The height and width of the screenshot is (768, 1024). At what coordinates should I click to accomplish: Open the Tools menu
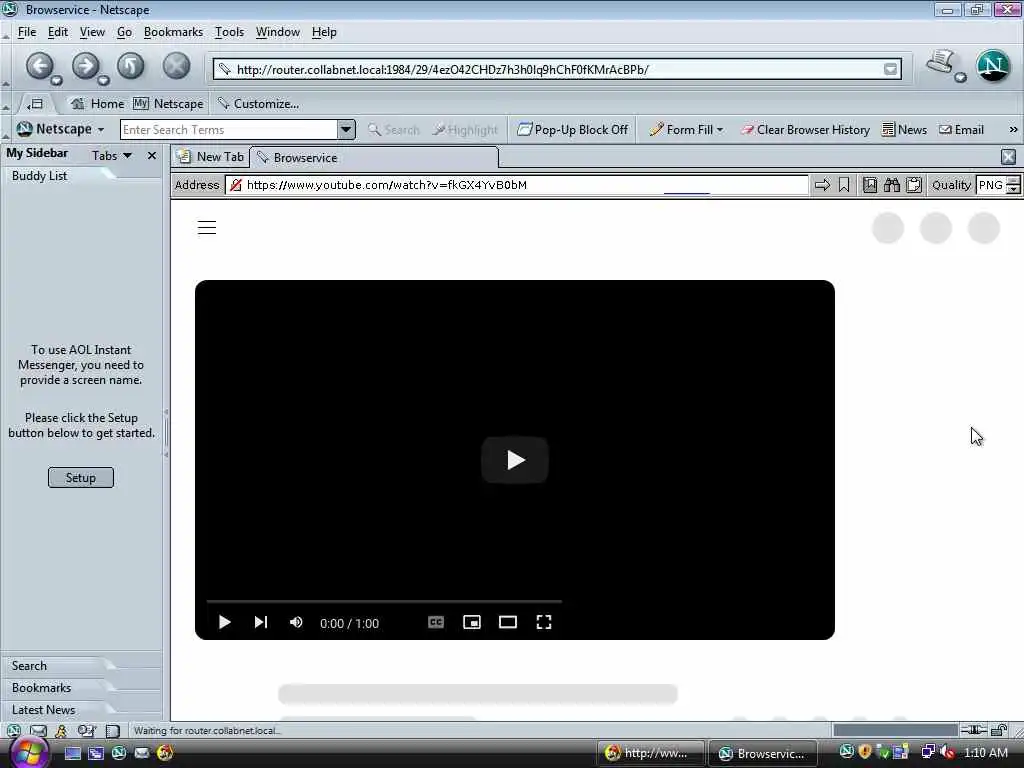(x=229, y=32)
